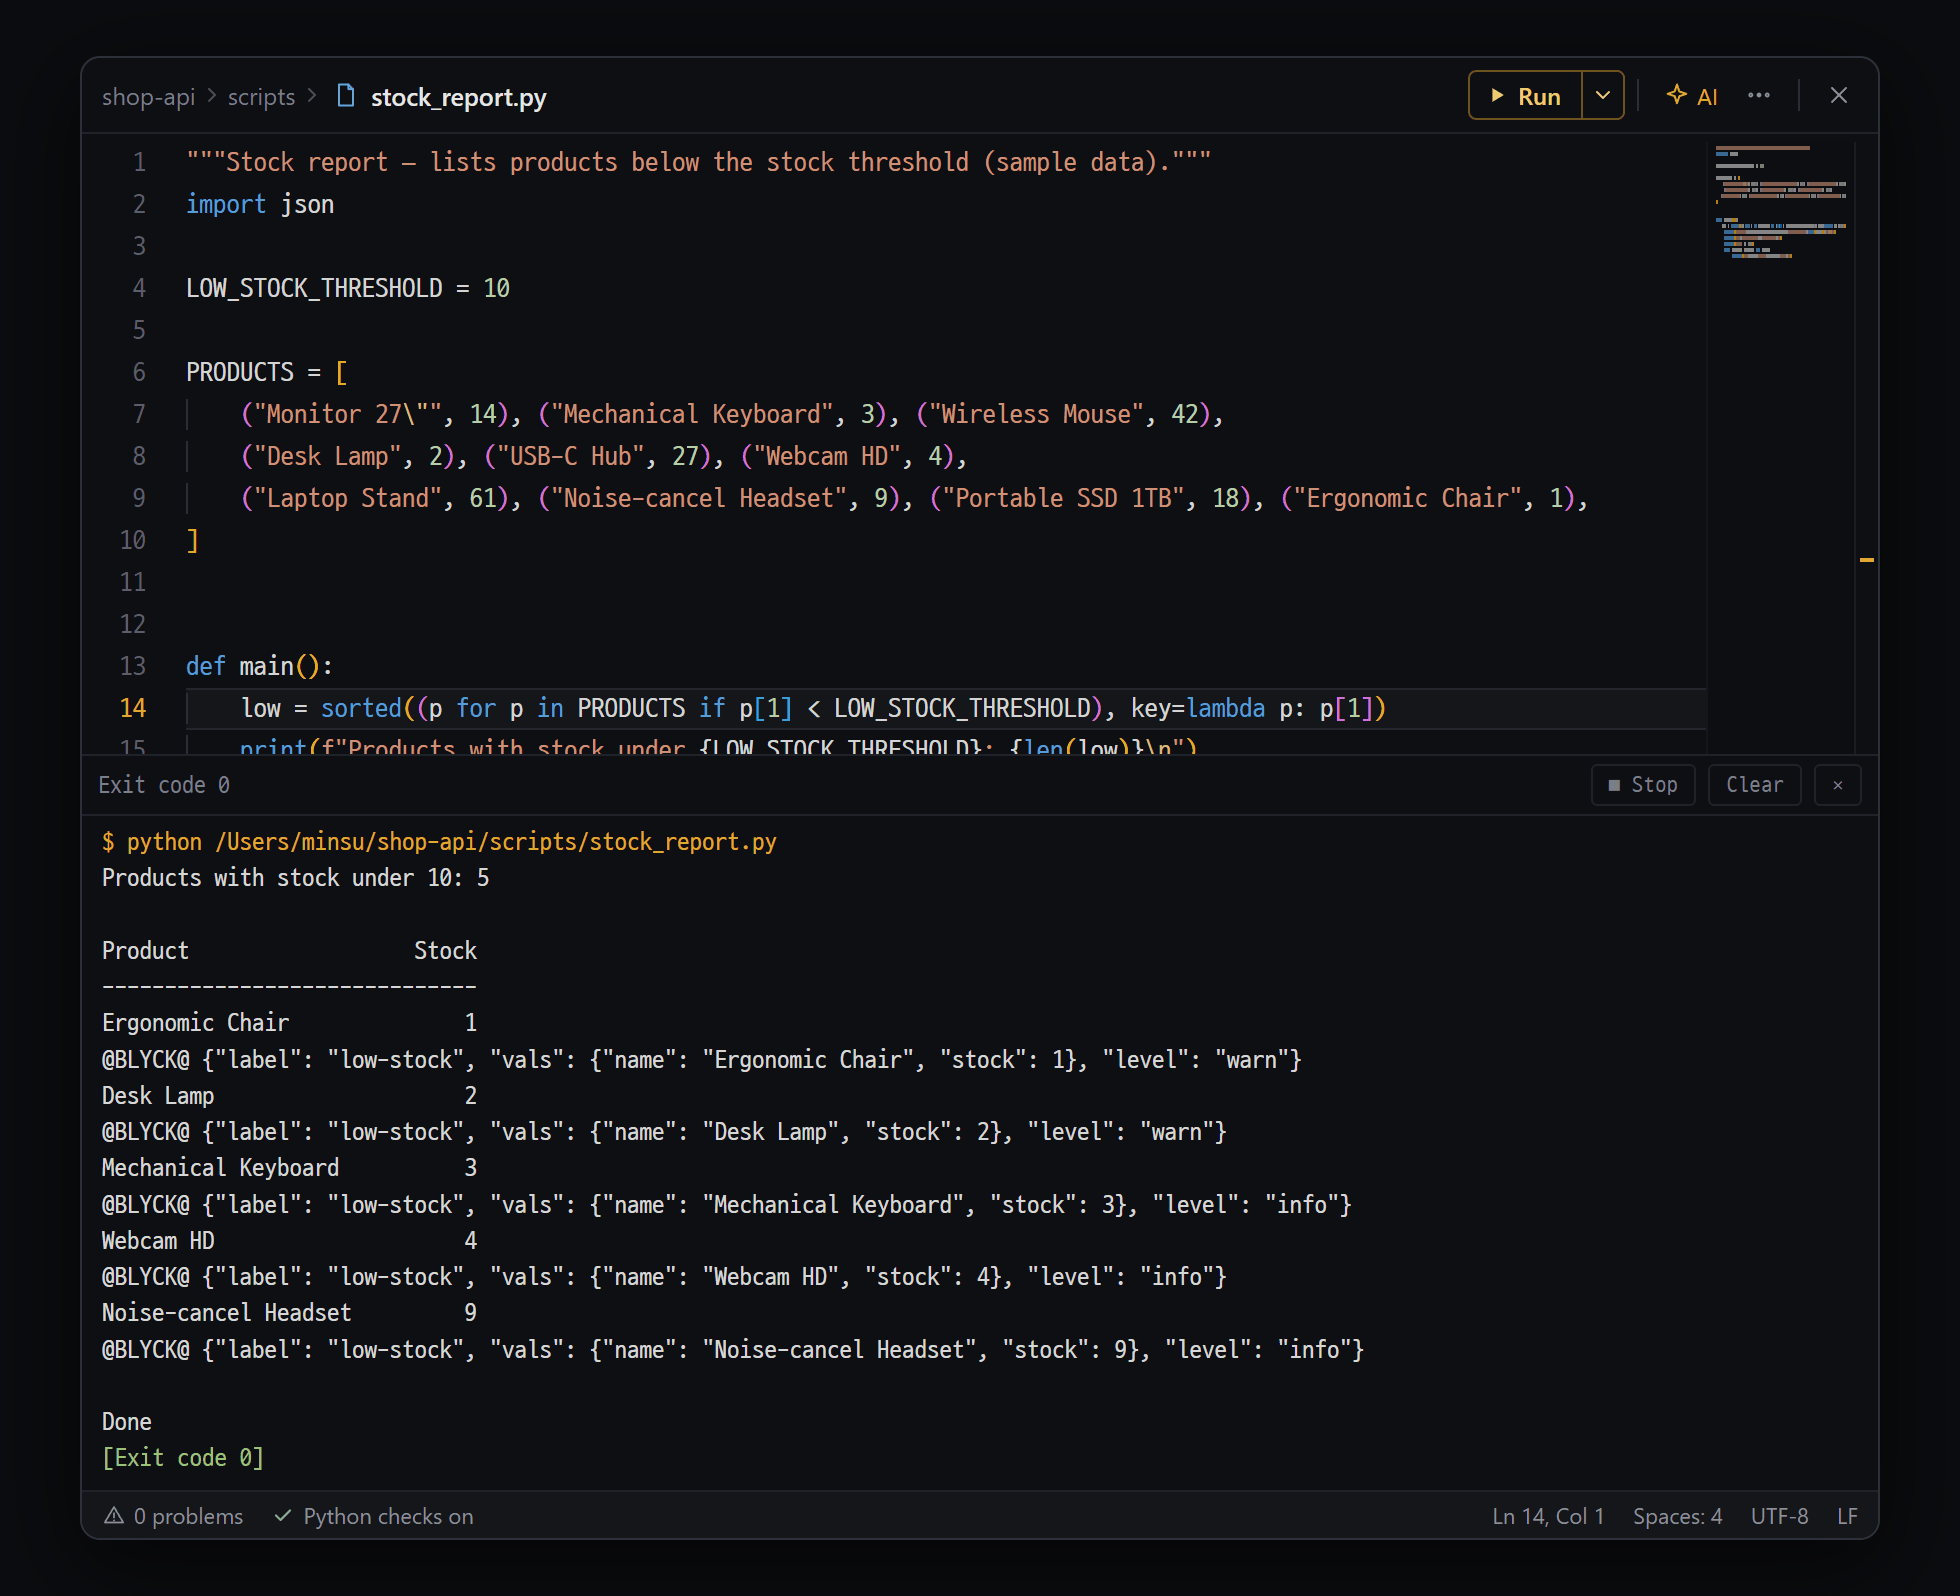Click the Products with stock under 10: 5 line
Screen dimensions: 1960x1596
pos(296,878)
